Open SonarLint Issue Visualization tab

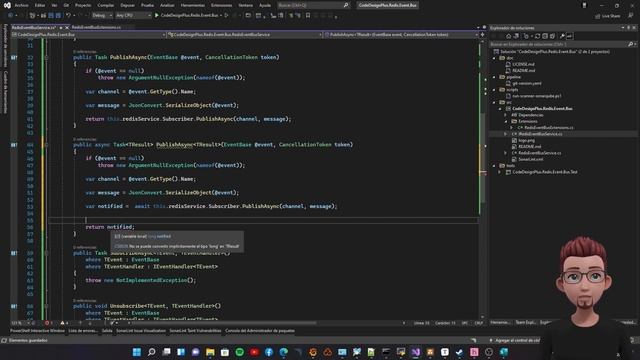pos(141,331)
